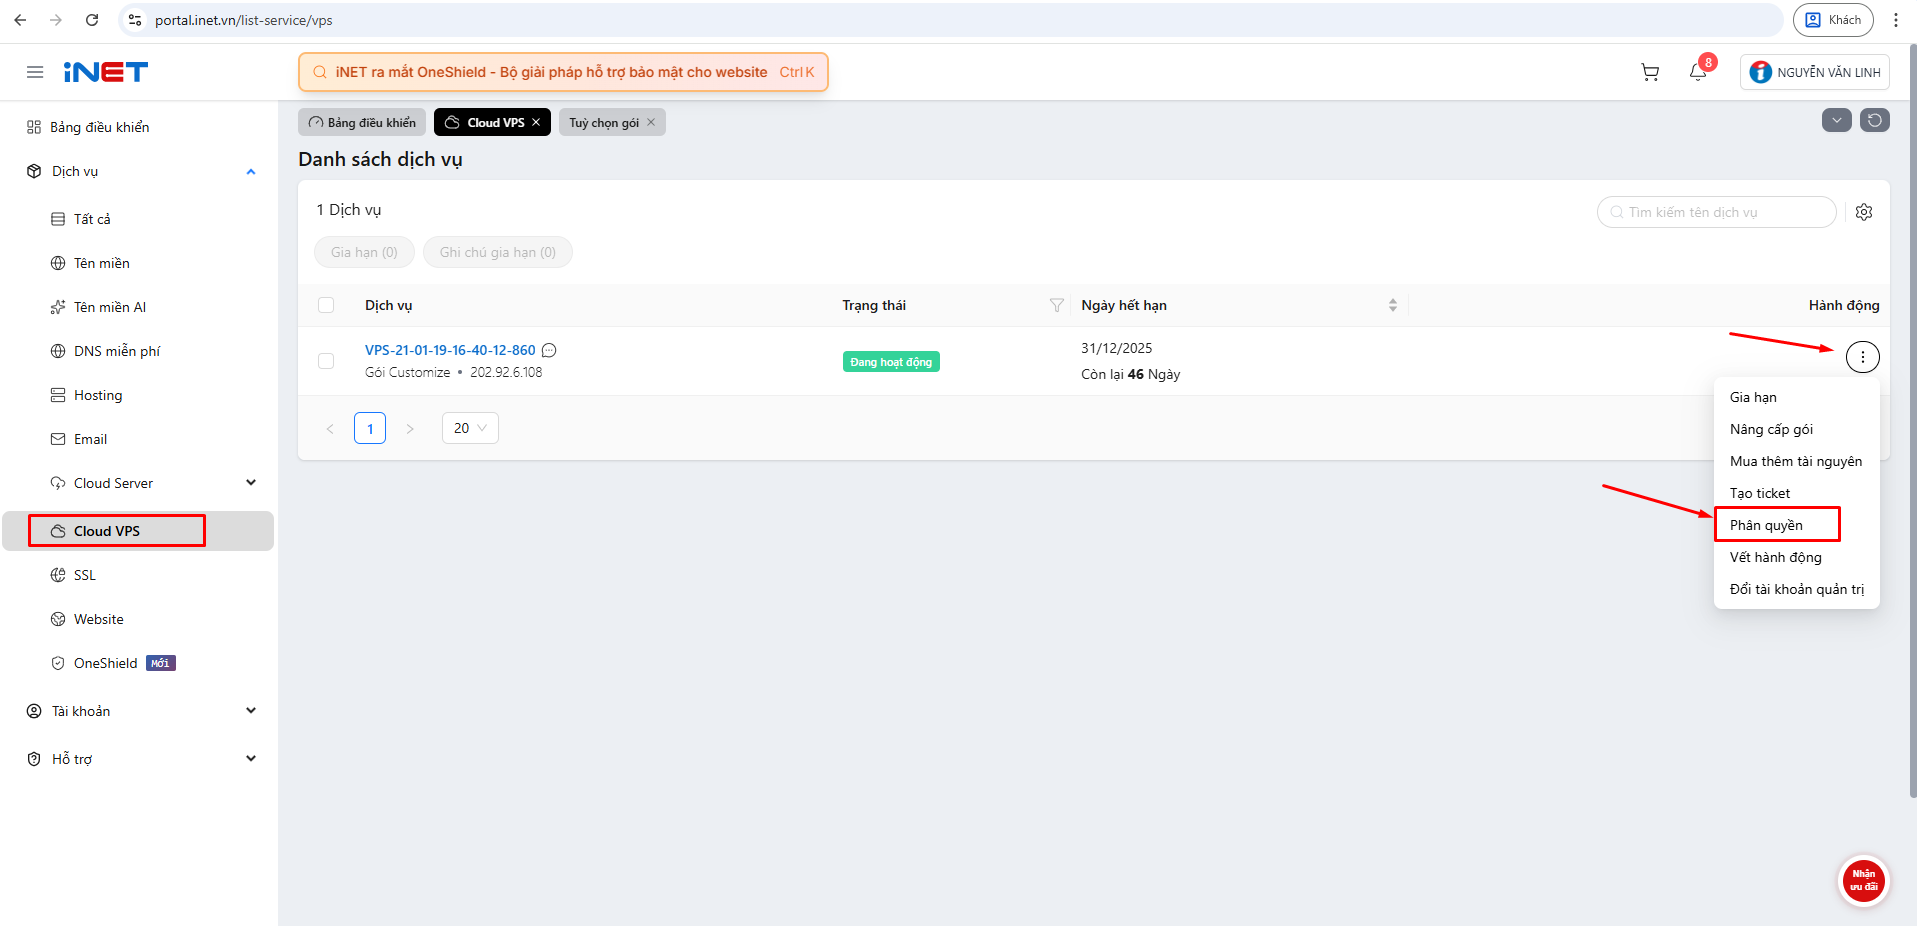Click the OneShield announcement search bar
The height and width of the screenshot is (926, 1917).
click(x=563, y=72)
